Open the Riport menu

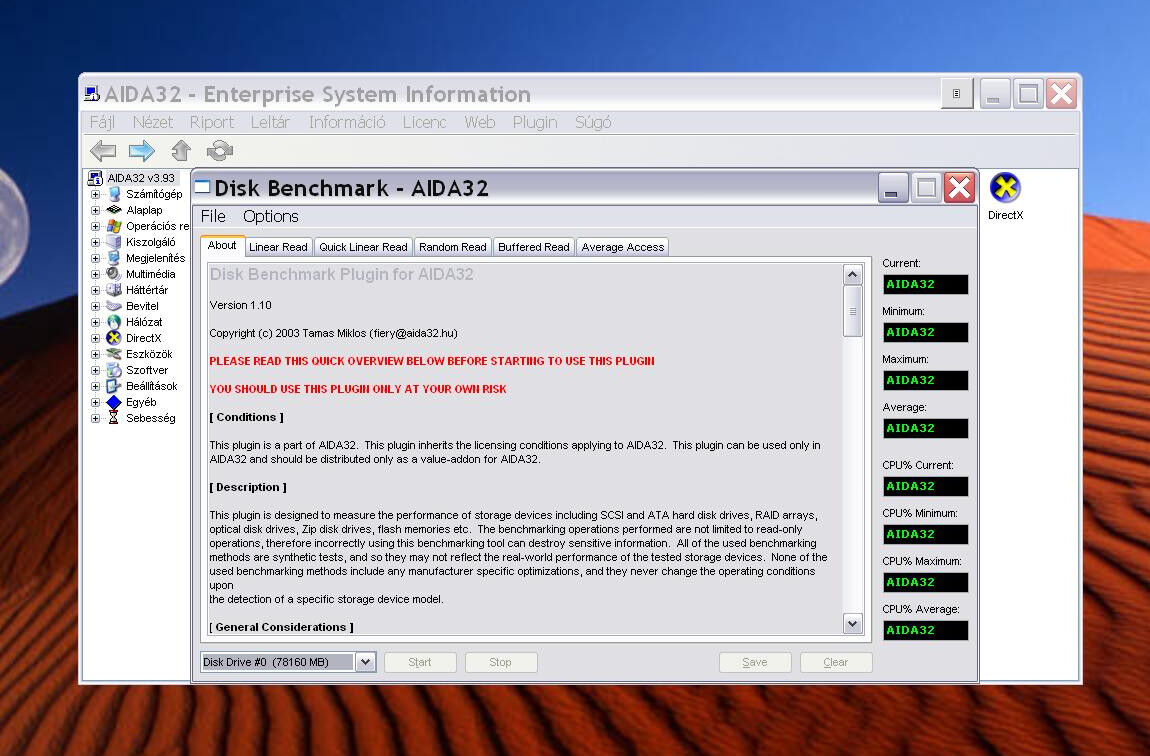pyautogui.click(x=212, y=122)
